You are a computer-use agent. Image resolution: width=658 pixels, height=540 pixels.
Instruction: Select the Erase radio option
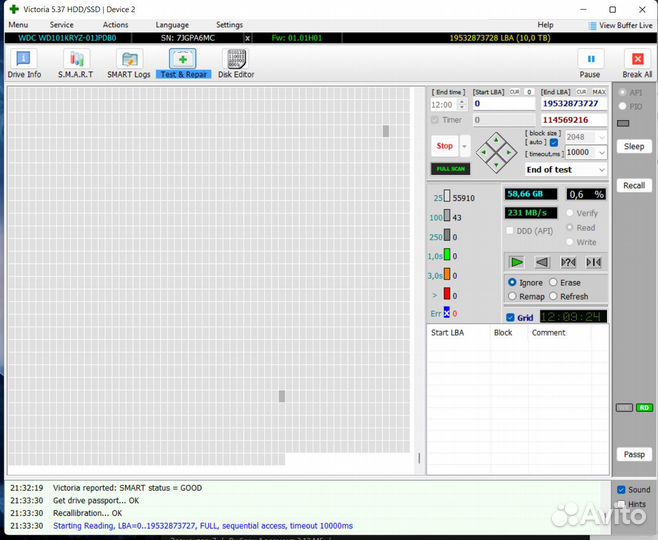click(x=553, y=283)
